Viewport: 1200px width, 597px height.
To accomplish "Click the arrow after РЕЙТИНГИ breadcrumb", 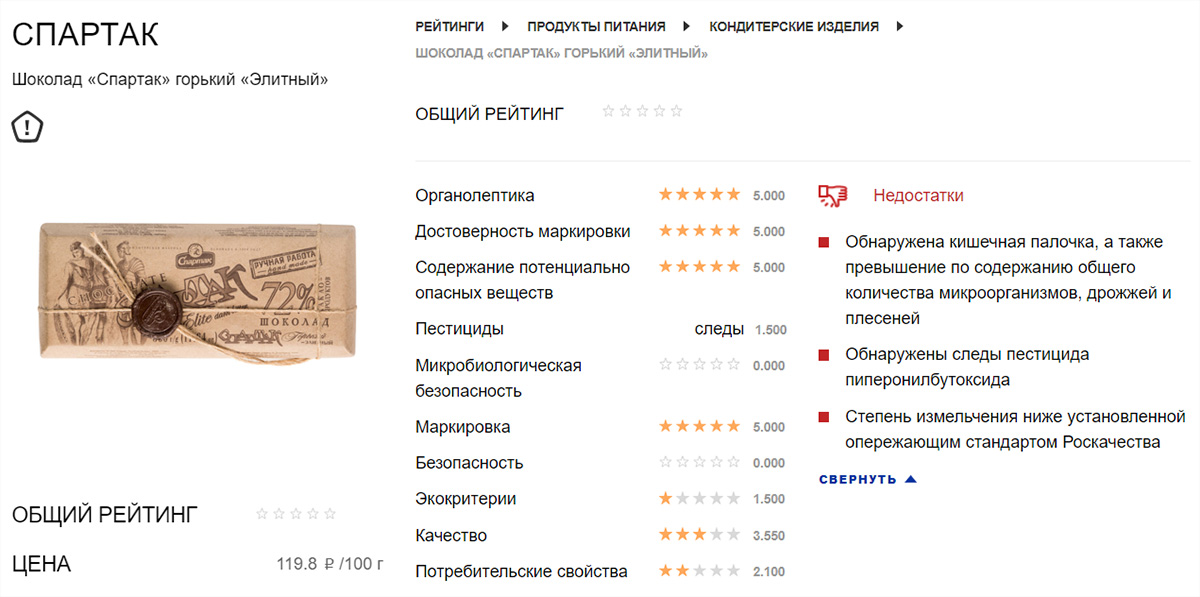I will click(x=505, y=26).
